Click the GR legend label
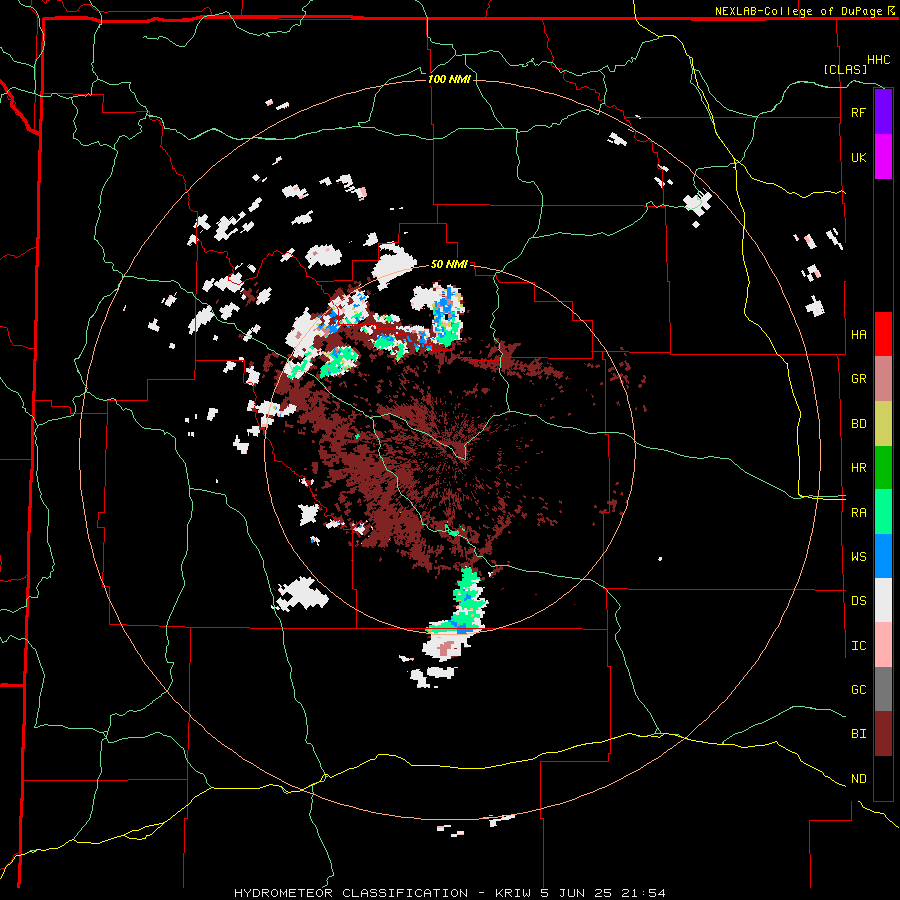 coord(858,379)
